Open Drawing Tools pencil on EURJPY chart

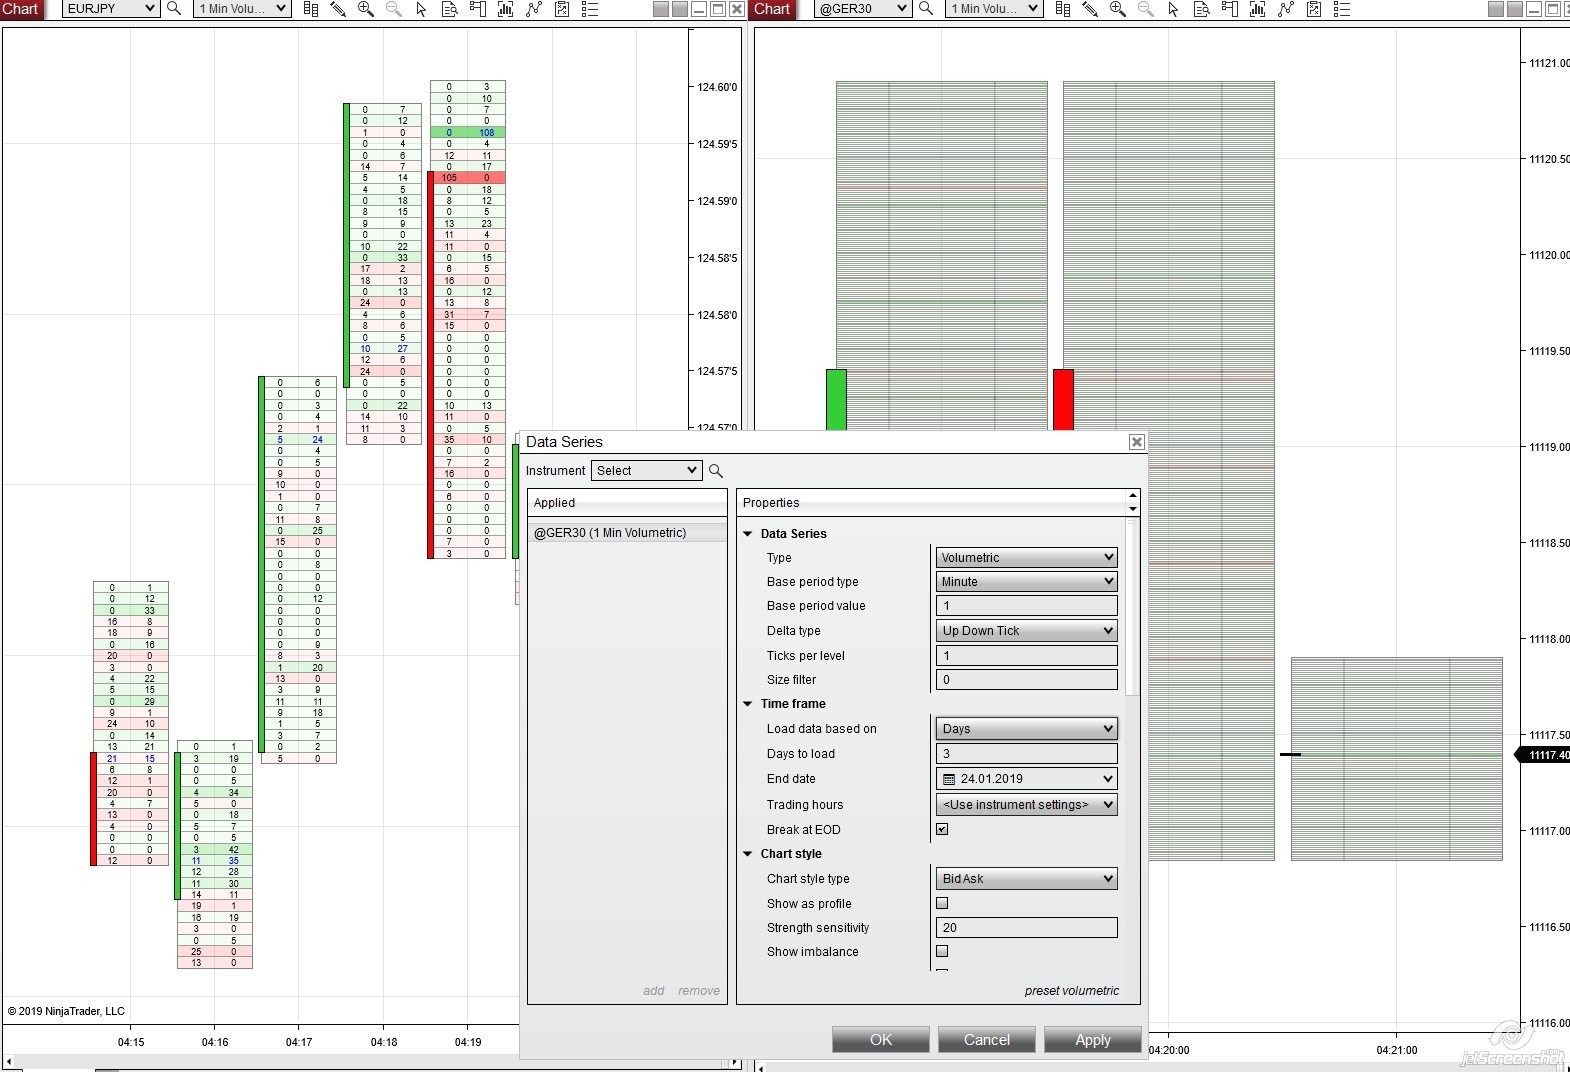pos(338,9)
